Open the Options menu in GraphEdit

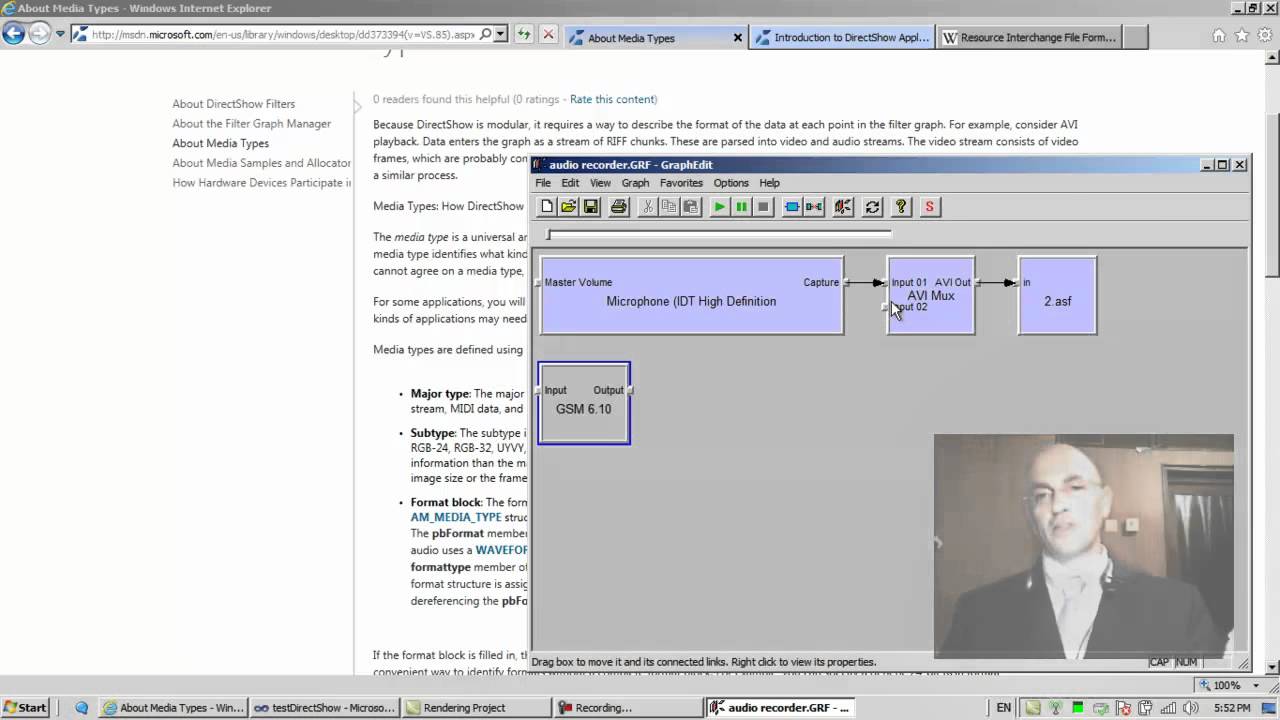[731, 183]
